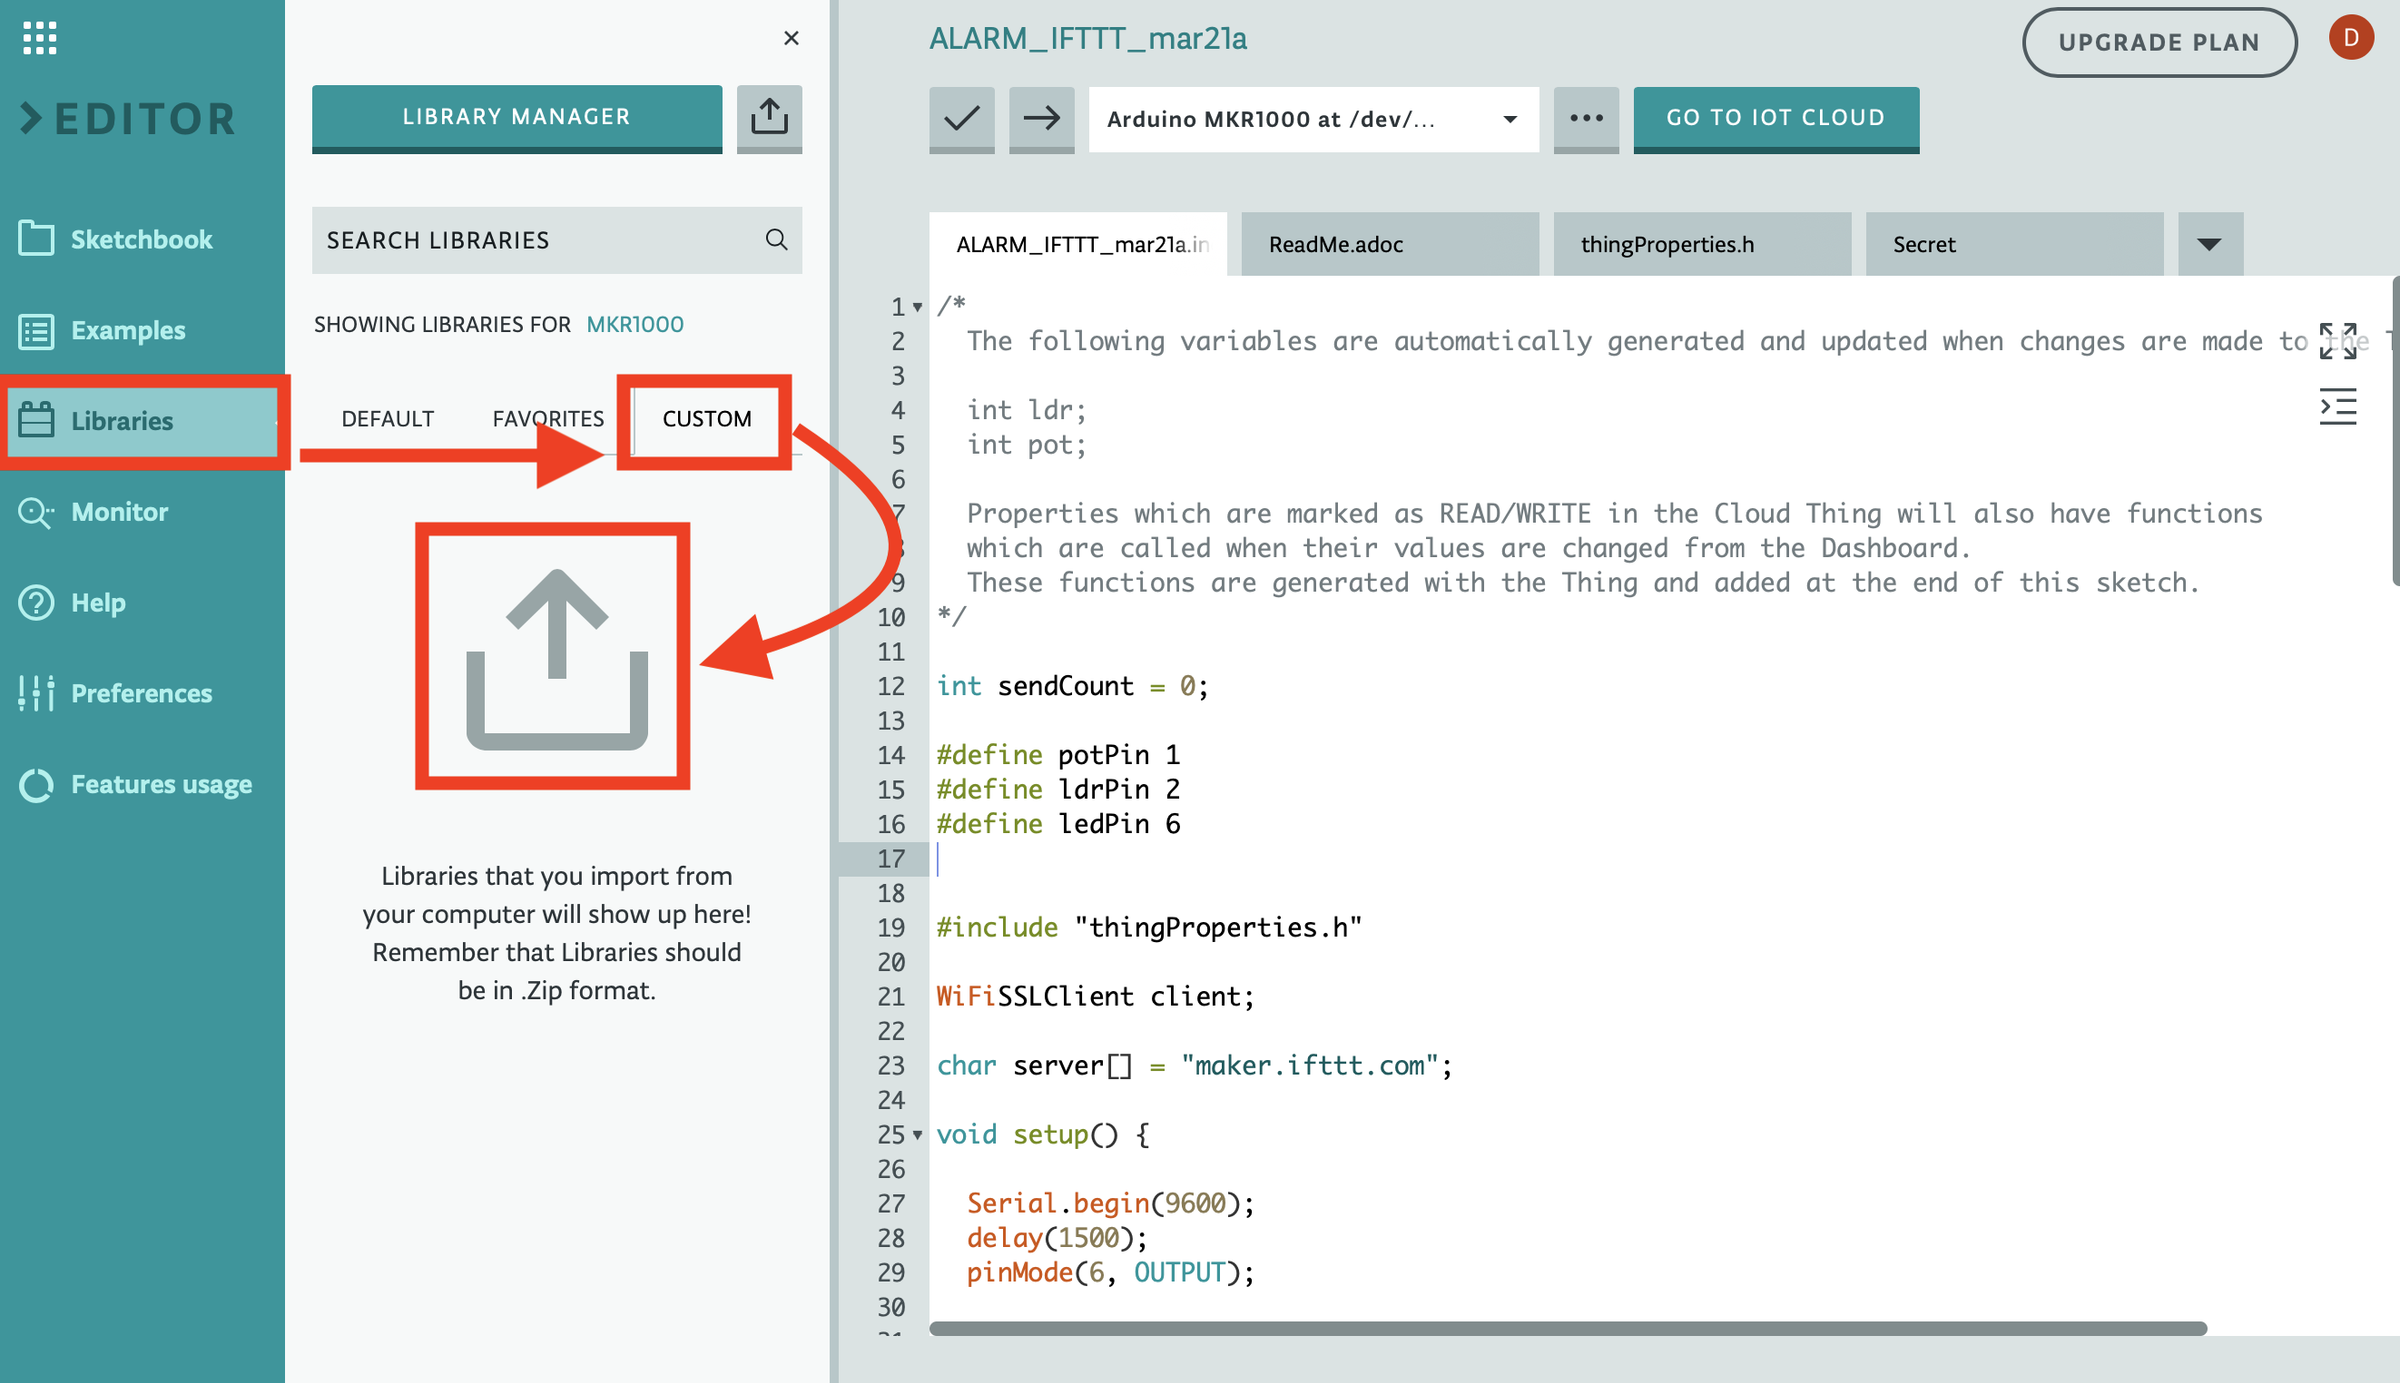Viewport: 2400px width, 1383px height.
Task: Open the board selector dropdown
Action: 1312,119
